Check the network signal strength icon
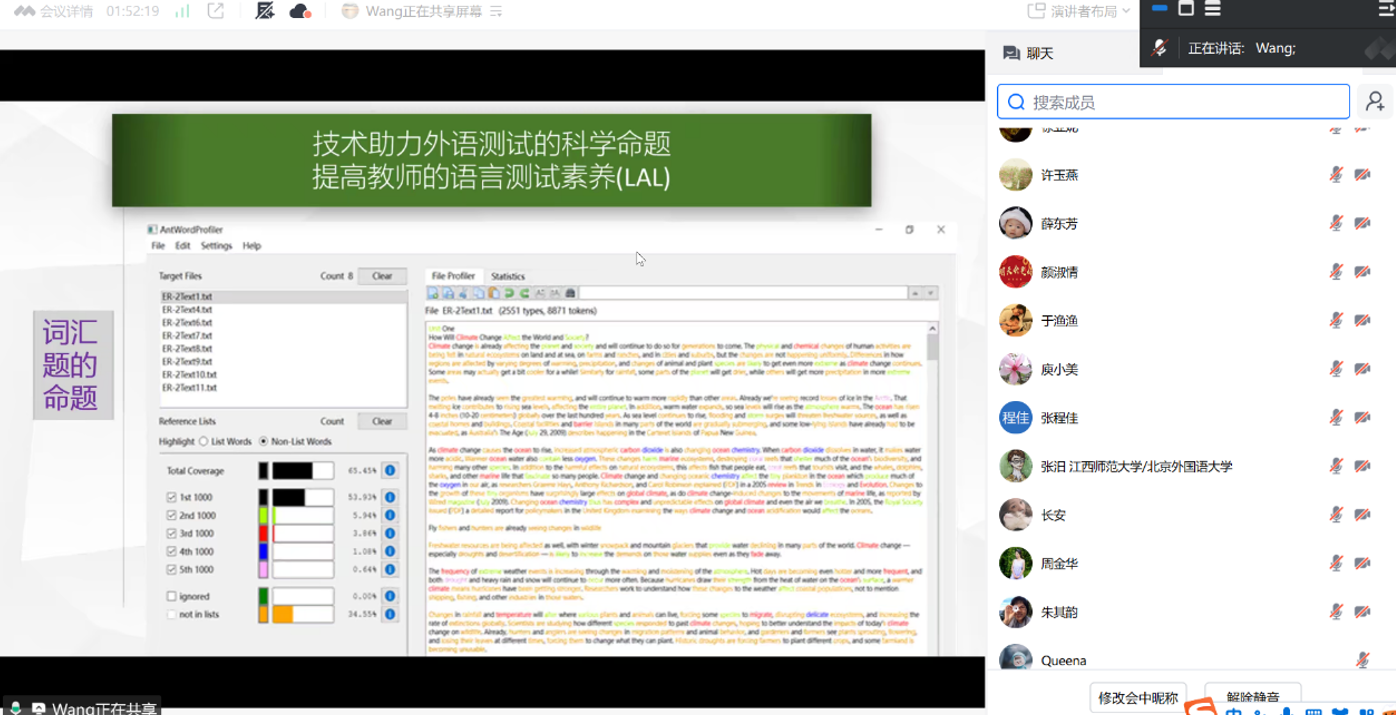 click(x=182, y=12)
